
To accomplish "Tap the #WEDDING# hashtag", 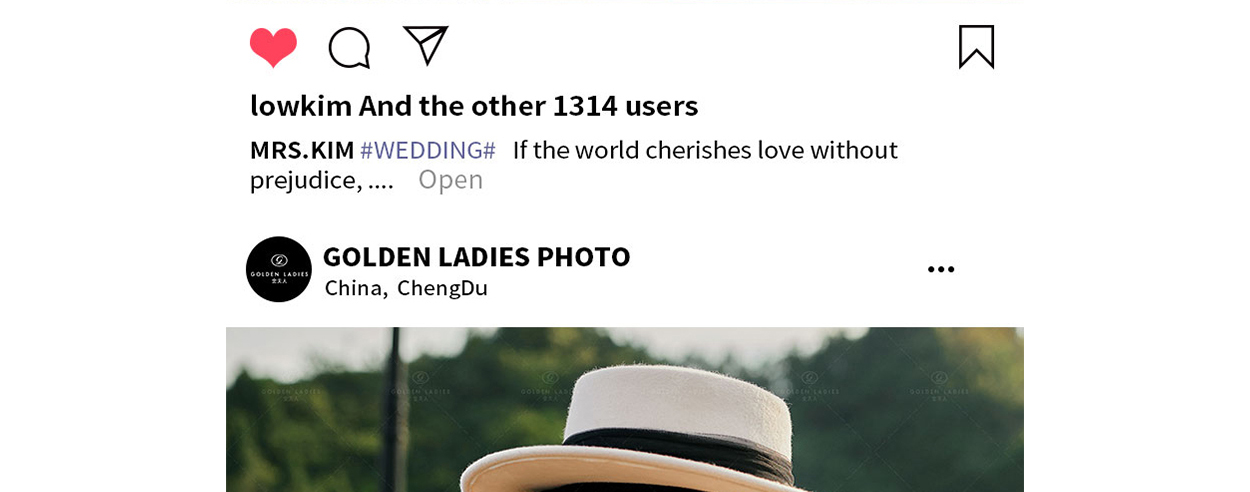I will pos(428,150).
